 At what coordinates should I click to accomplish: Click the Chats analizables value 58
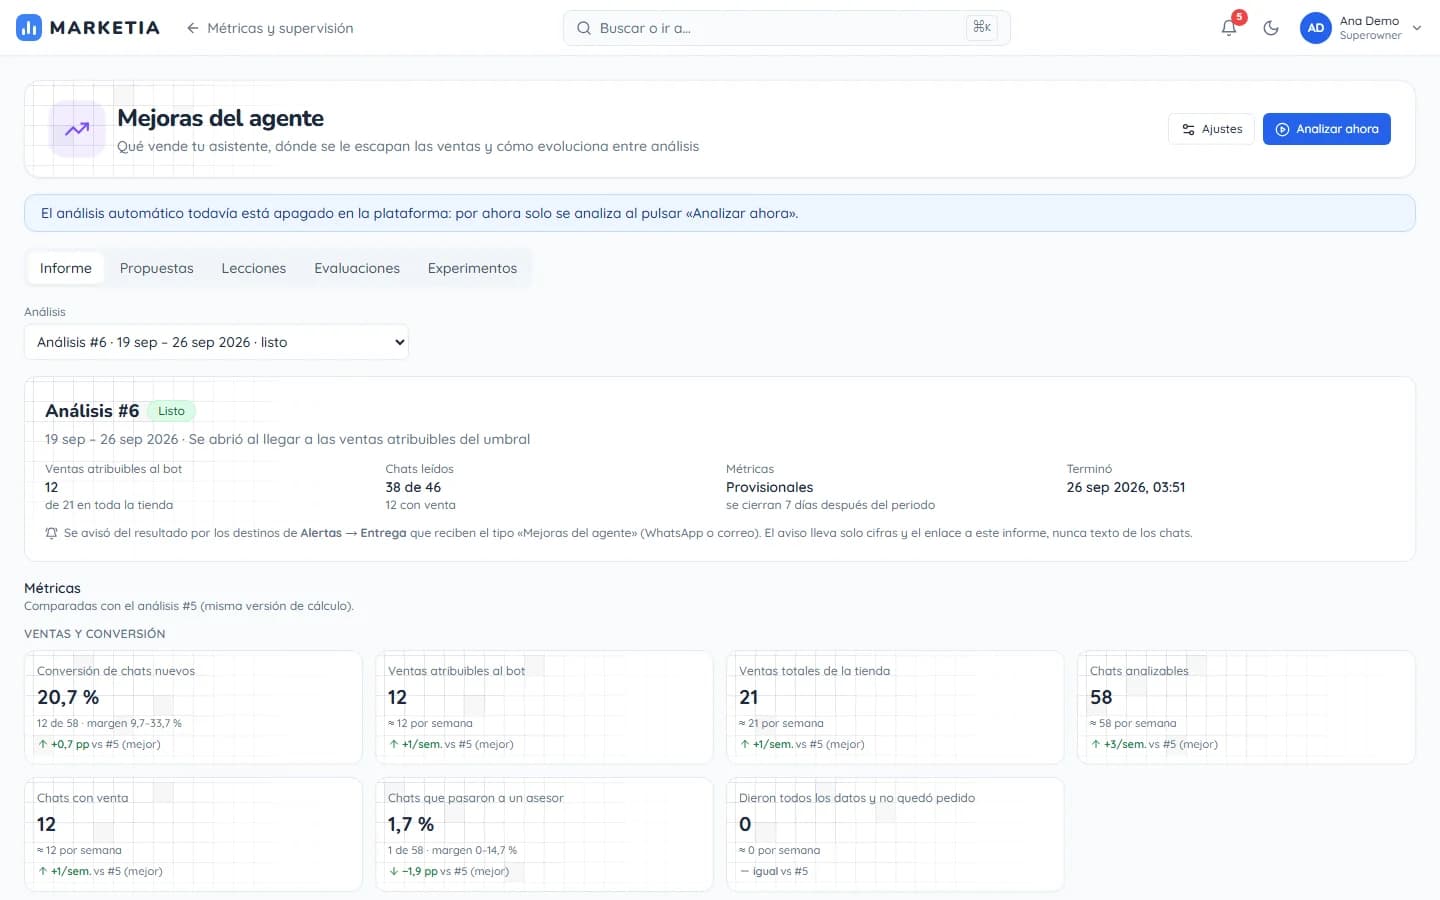click(x=1101, y=697)
